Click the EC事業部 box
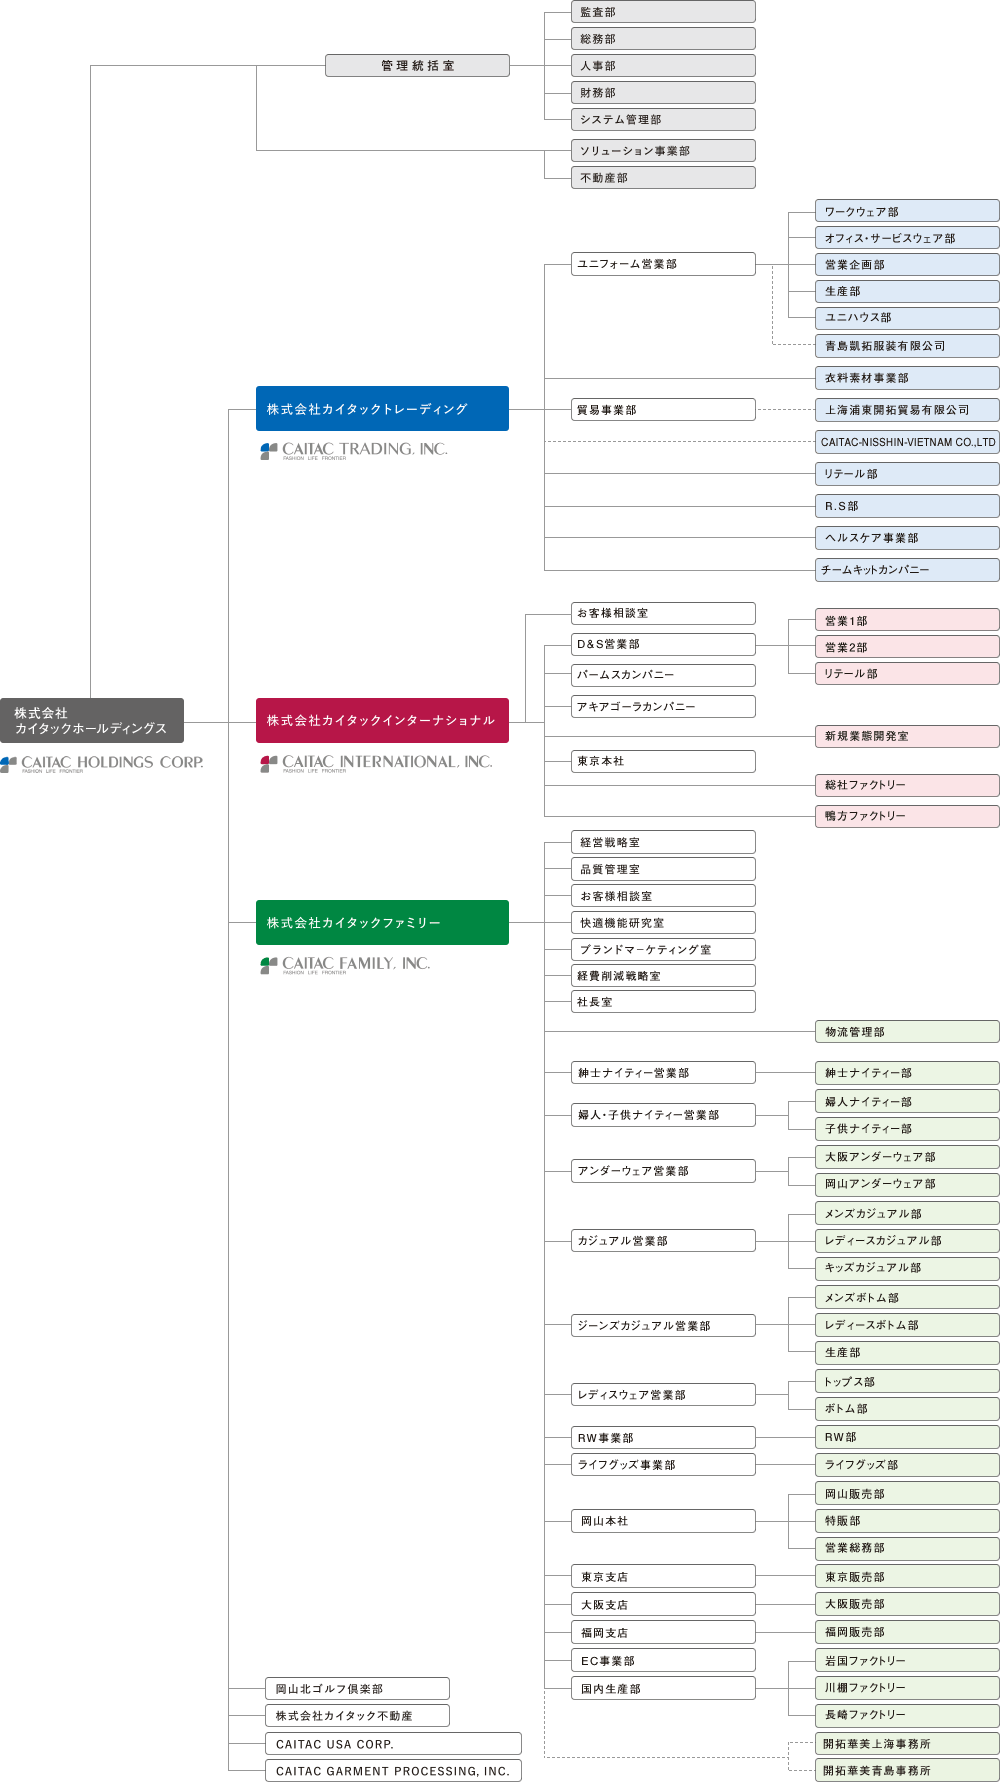The width and height of the screenshot is (1000, 1782). click(x=663, y=1661)
